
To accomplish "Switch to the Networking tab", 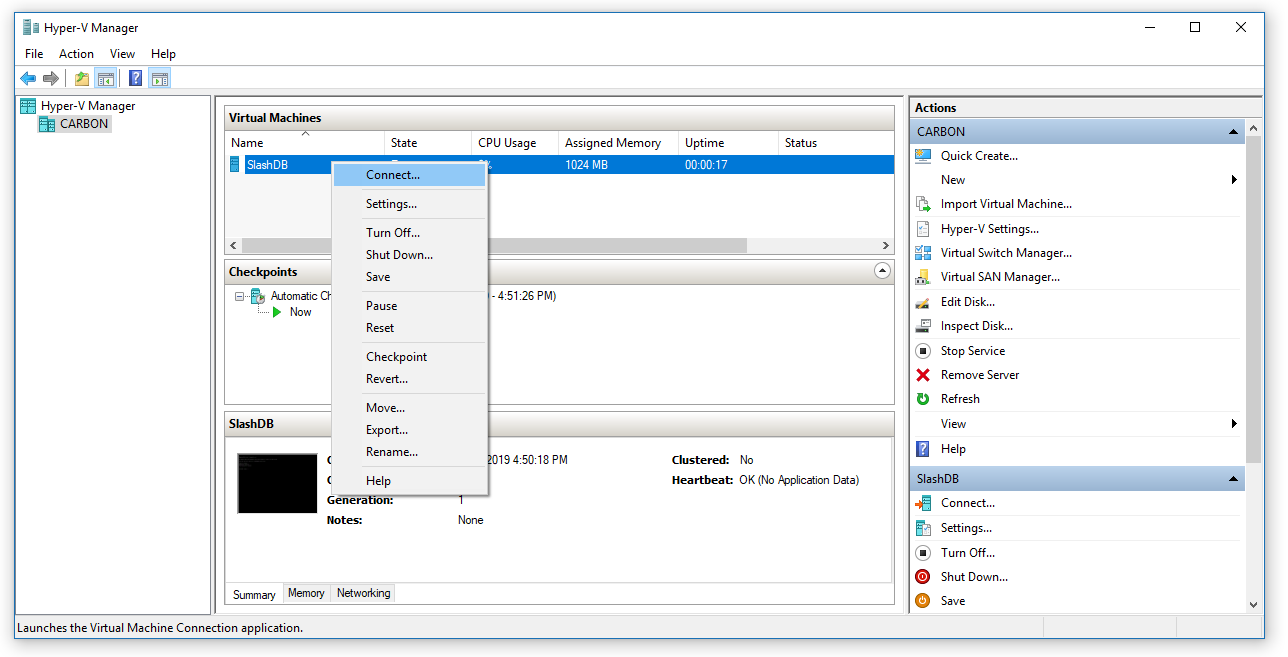I will point(363,593).
